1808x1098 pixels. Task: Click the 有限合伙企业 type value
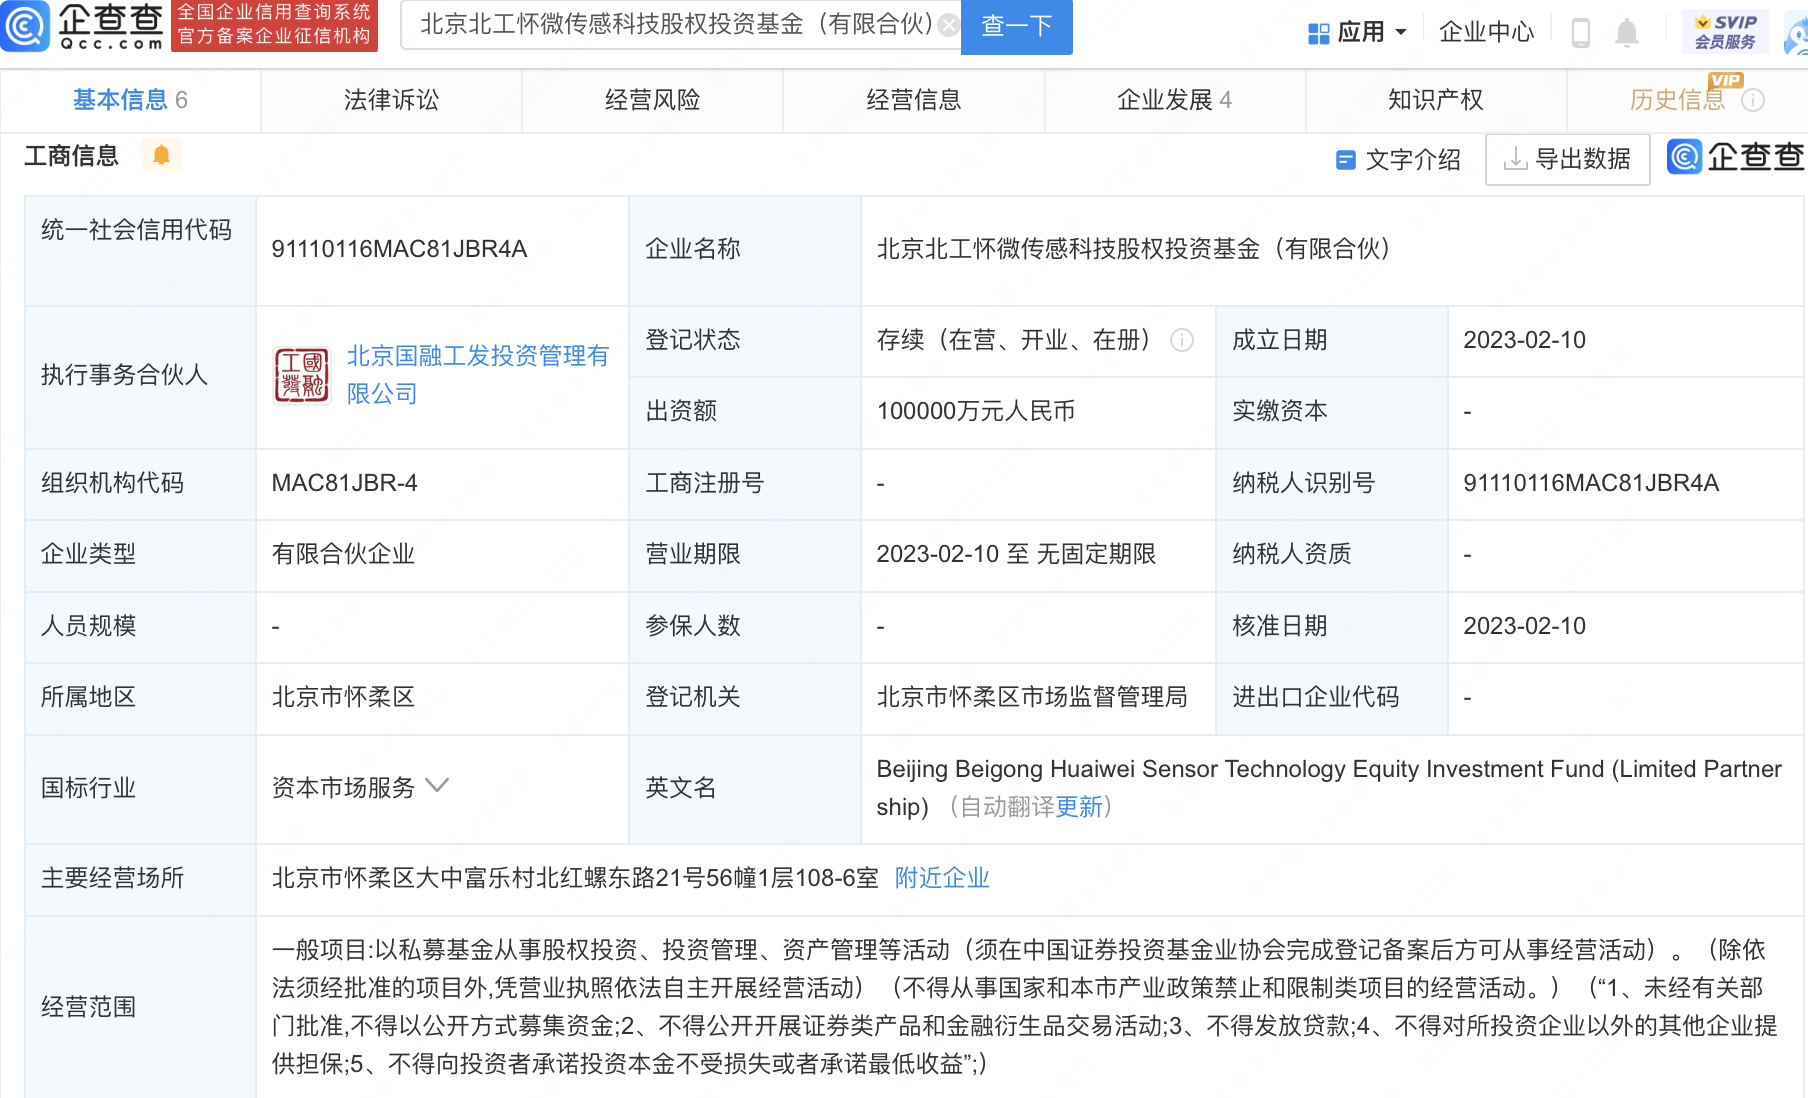click(x=343, y=554)
